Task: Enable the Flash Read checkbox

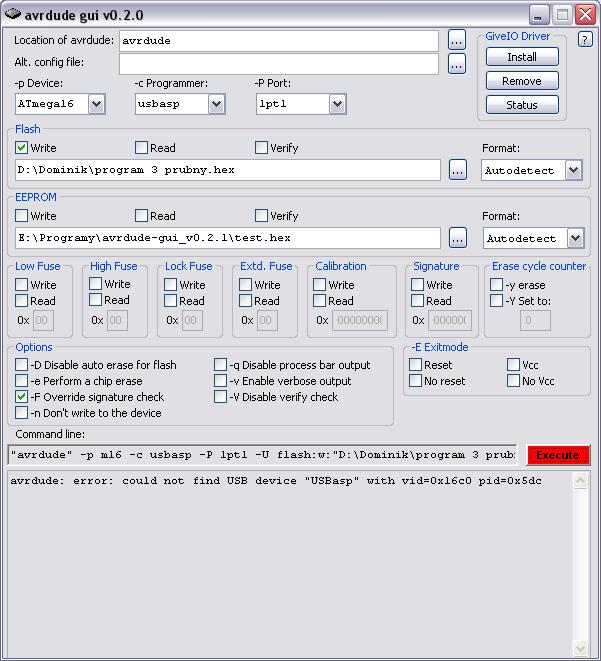Action: coord(141,148)
